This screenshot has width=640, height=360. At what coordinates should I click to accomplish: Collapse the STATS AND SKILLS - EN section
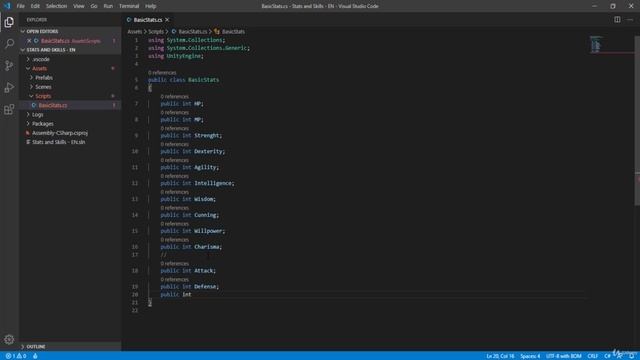[x=23, y=50]
